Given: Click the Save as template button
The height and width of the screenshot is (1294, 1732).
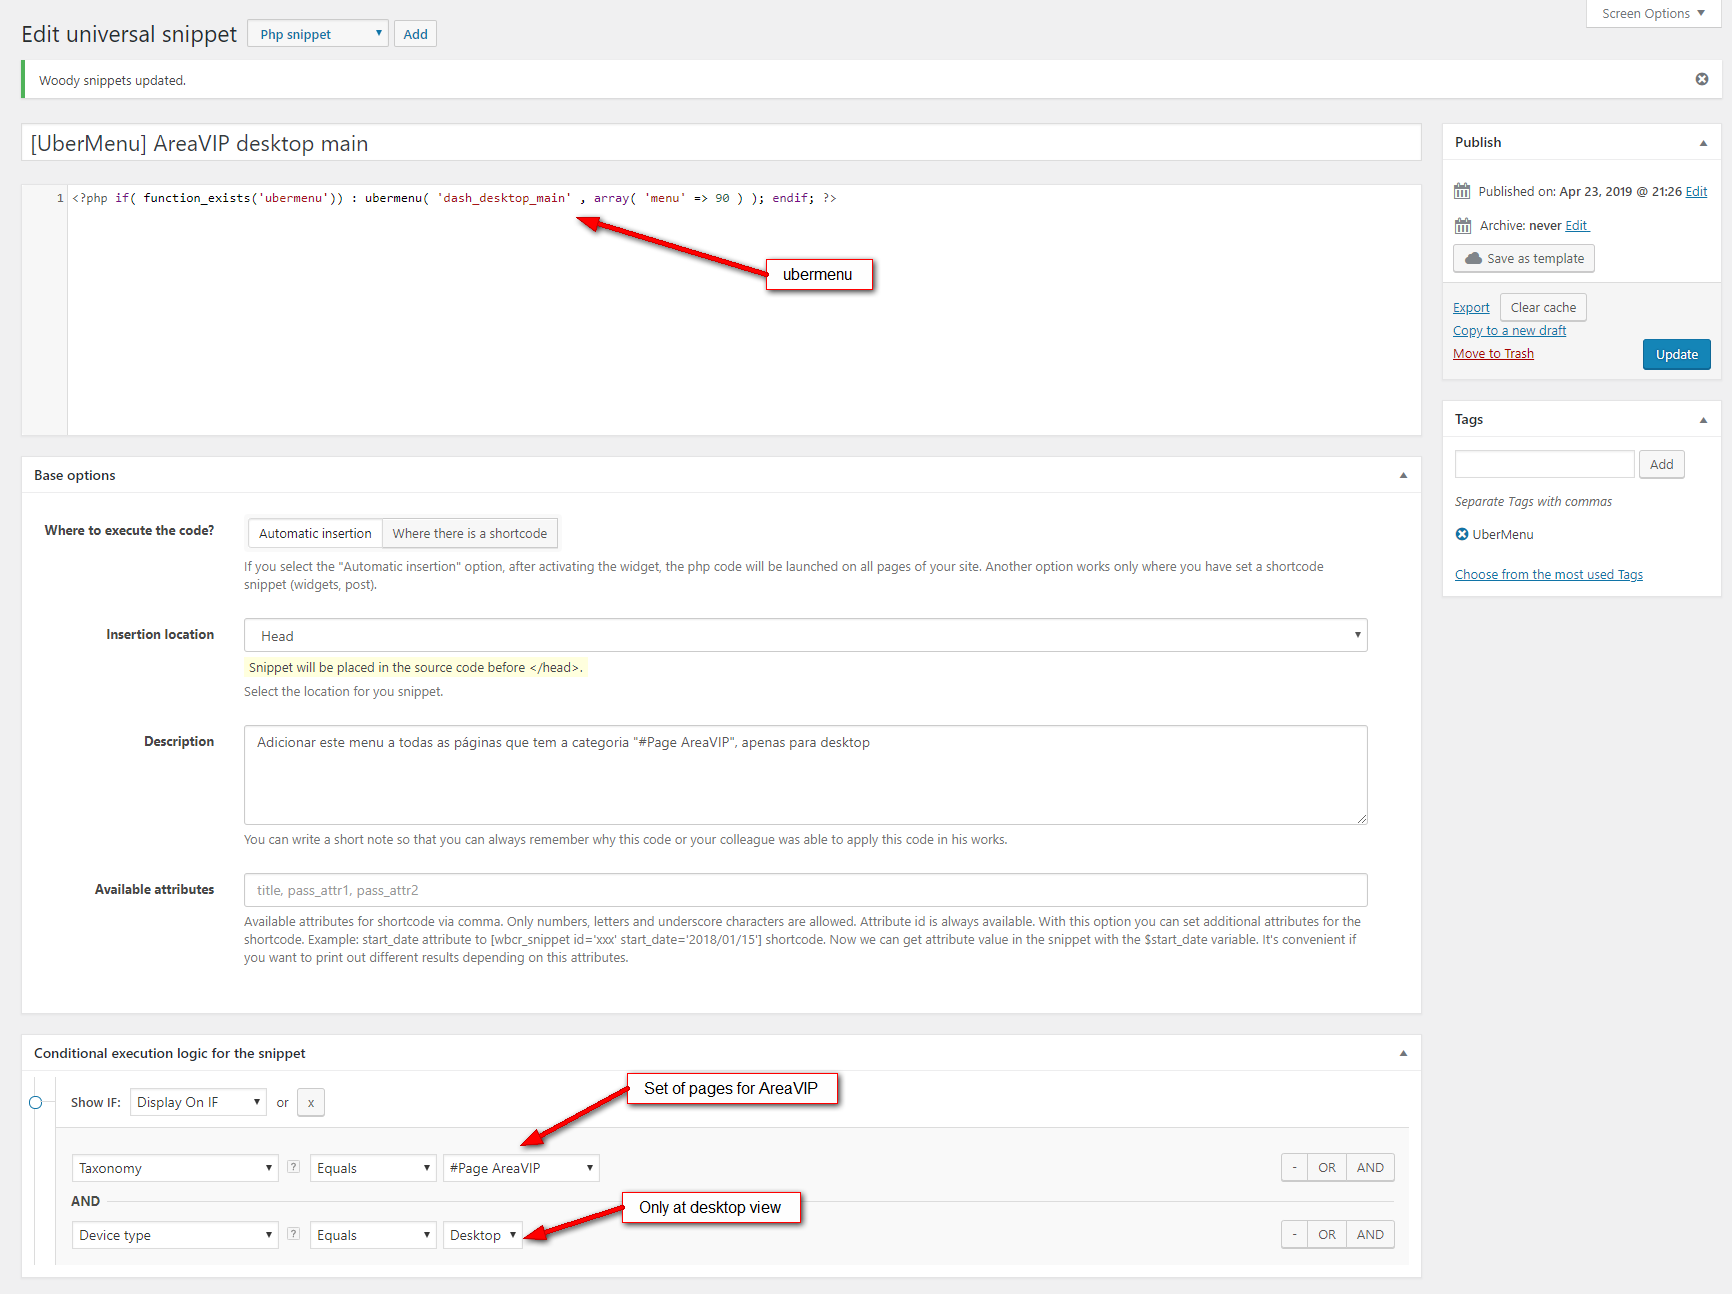Looking at the screenshot, I should point(1523,259).
